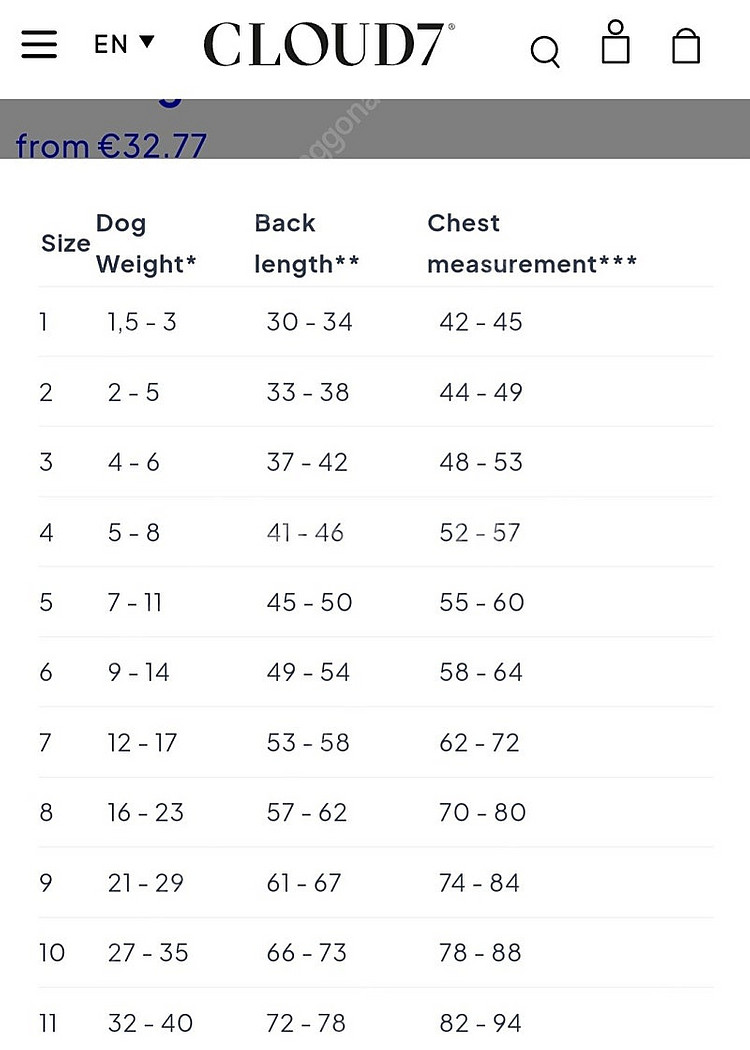This screenshot has height=1050, width=750.
Task: Click the size 1 row weight 1,5 - 3
Action: (x=142, y=322)
